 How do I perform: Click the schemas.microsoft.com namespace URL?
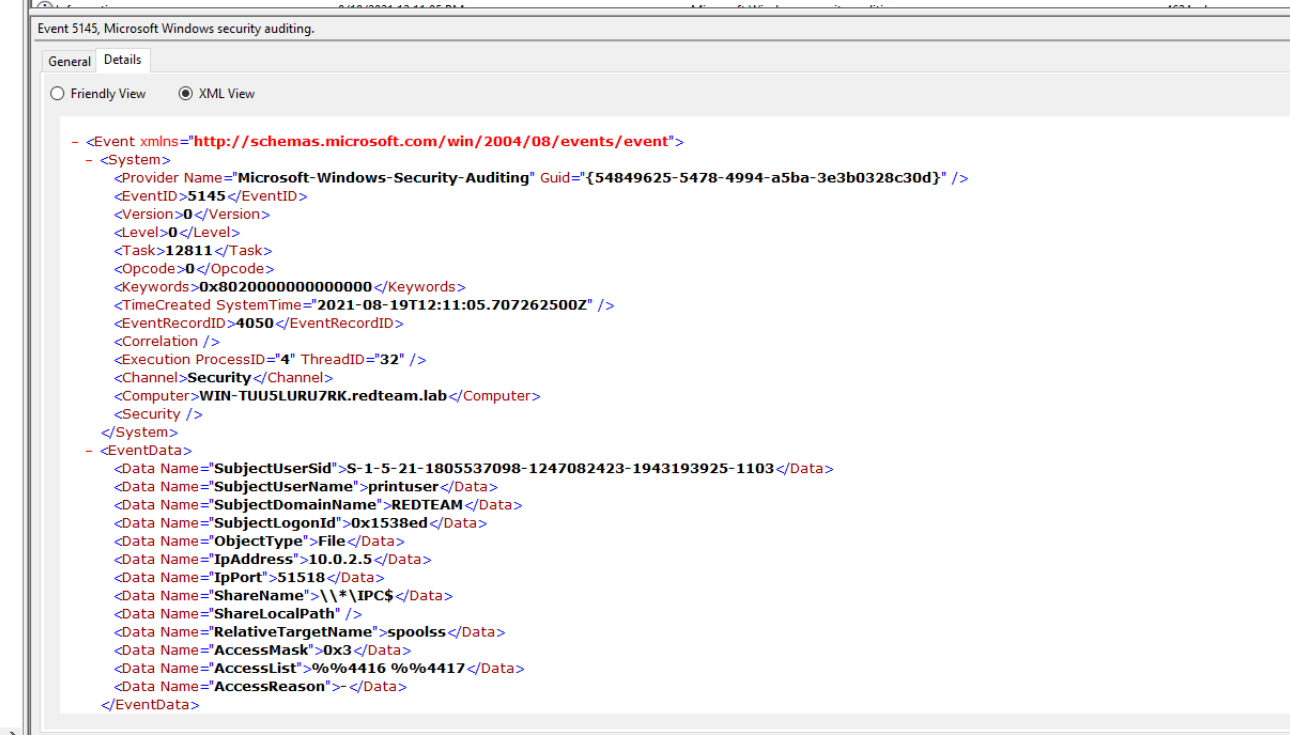click(431, 142)
